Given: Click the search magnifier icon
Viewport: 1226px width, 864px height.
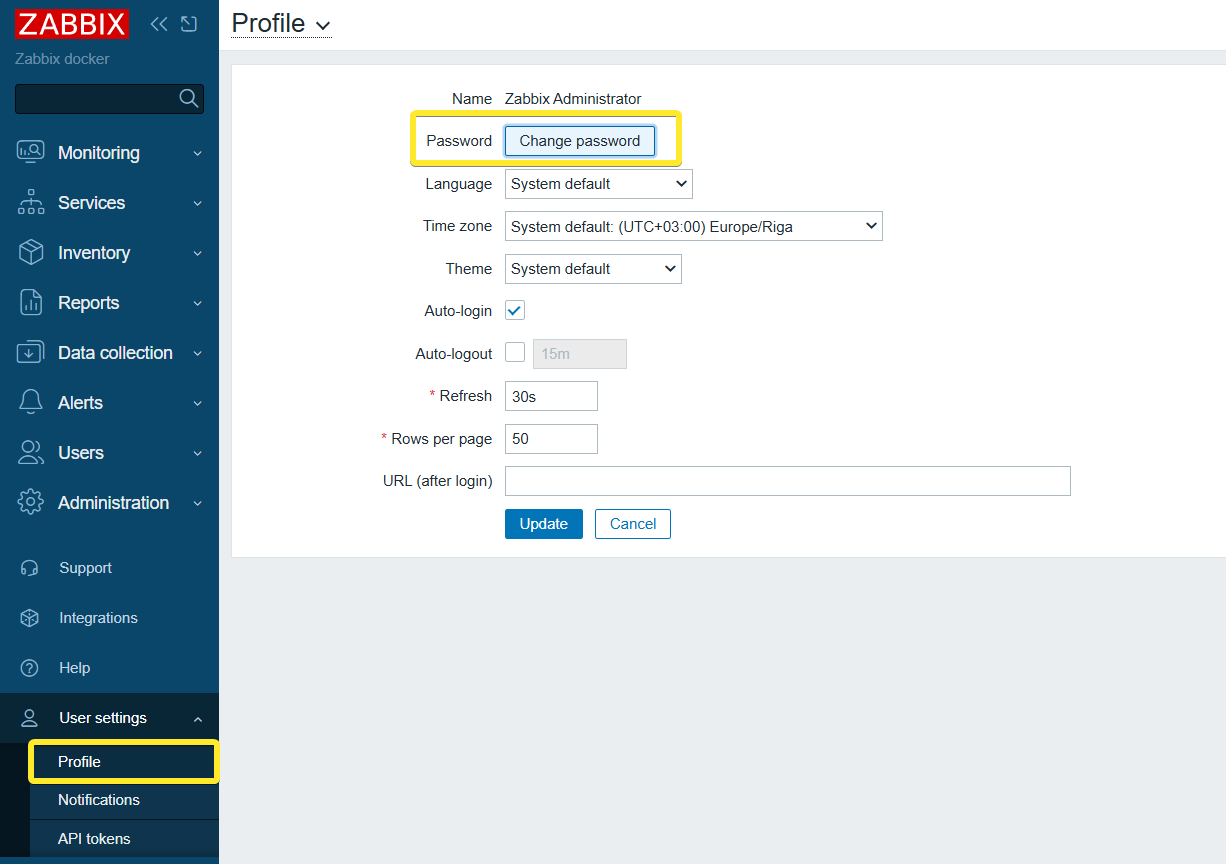Looking at the screenshot, I should [188, 98].
